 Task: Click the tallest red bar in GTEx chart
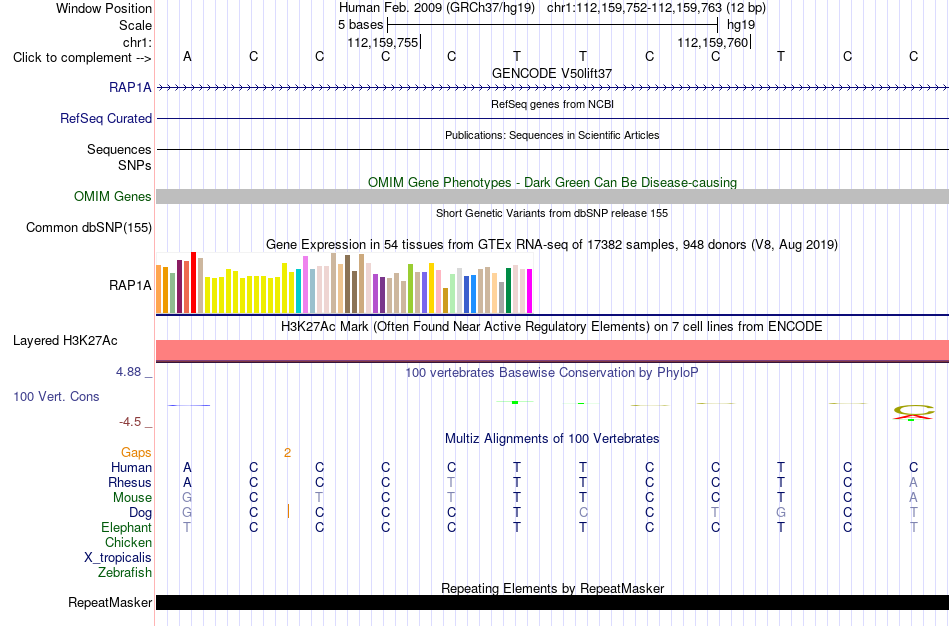194,282
